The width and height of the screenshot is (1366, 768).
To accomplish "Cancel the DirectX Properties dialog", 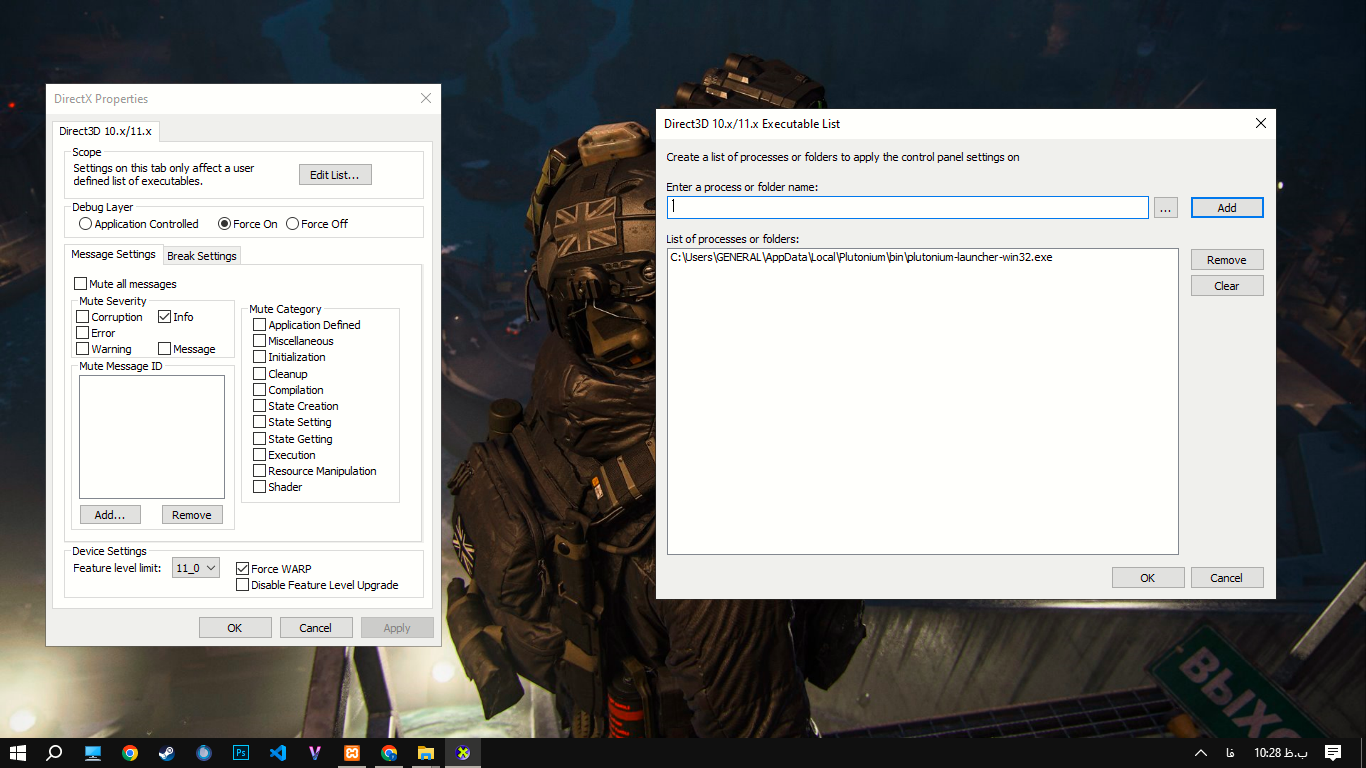I will coord(316,628).
